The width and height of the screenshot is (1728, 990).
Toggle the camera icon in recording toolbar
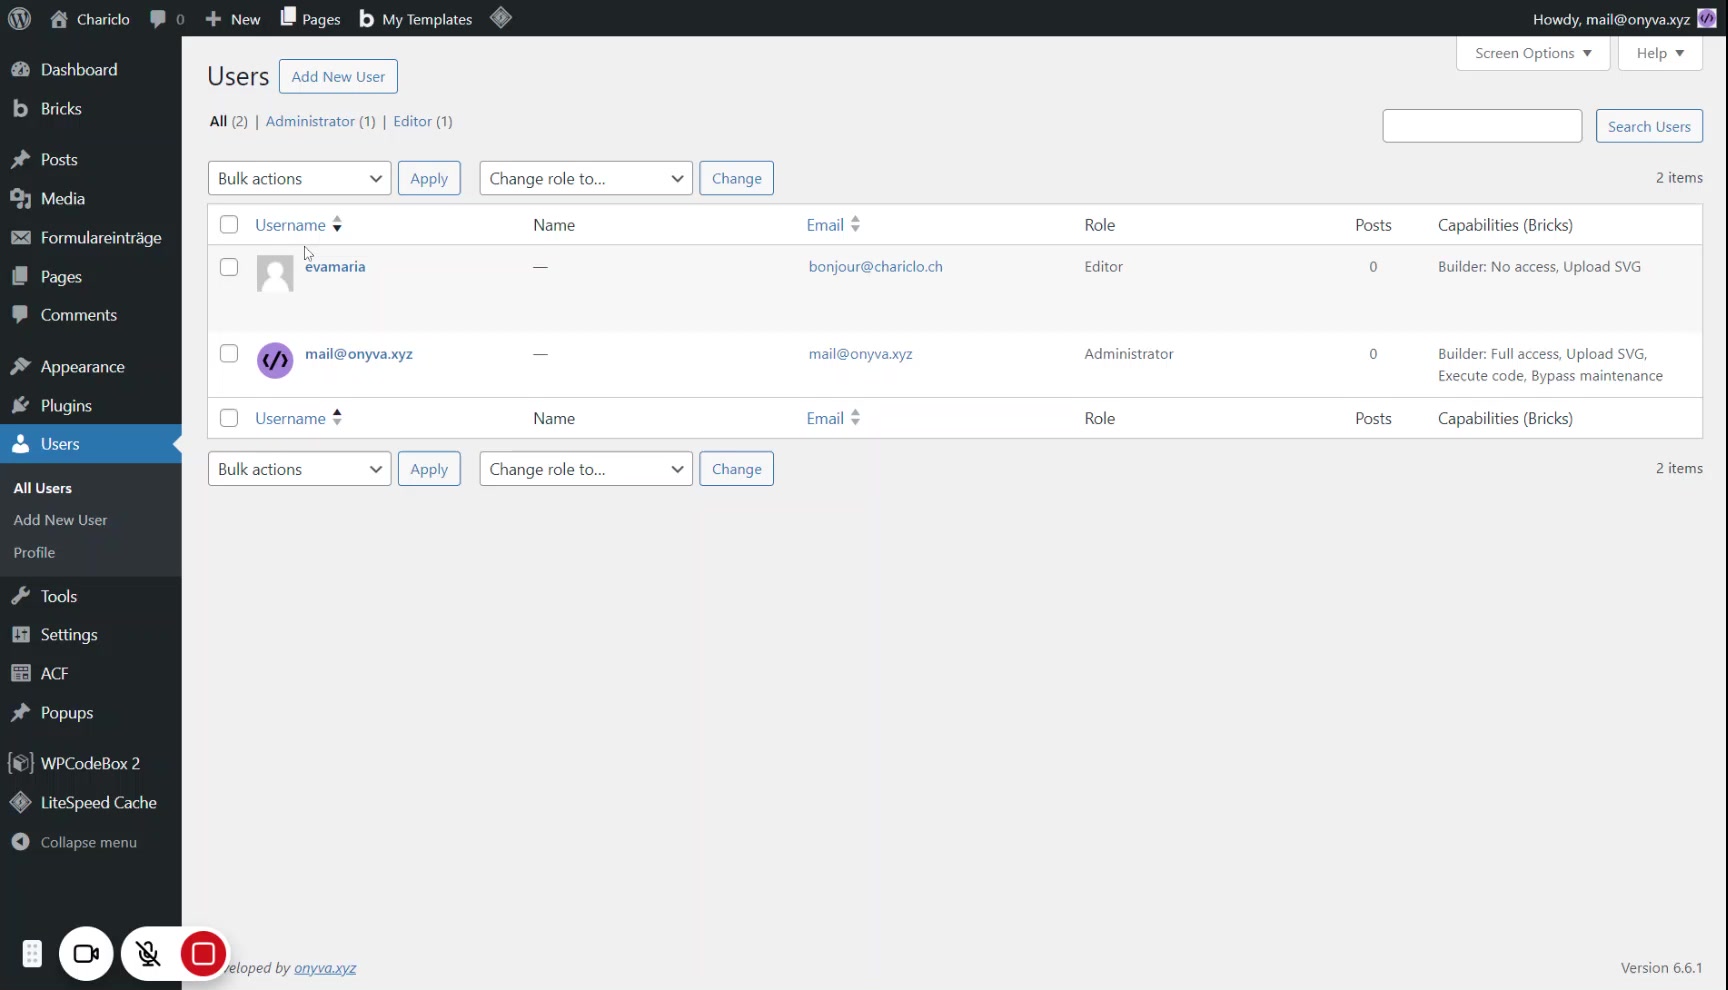click(86, 954)
